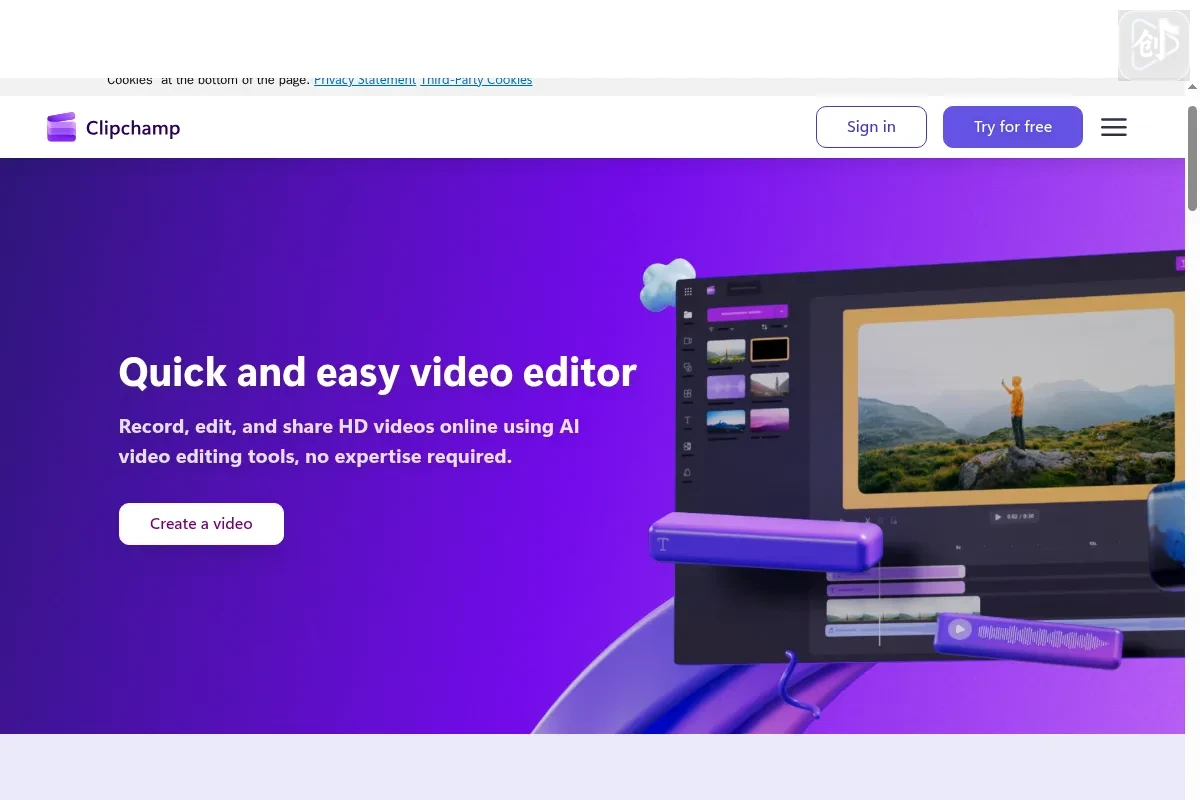Screen dimensions: 1200x800
Task: Select the folder media icon in the editor sidebar
Action: tap(688, 315)
